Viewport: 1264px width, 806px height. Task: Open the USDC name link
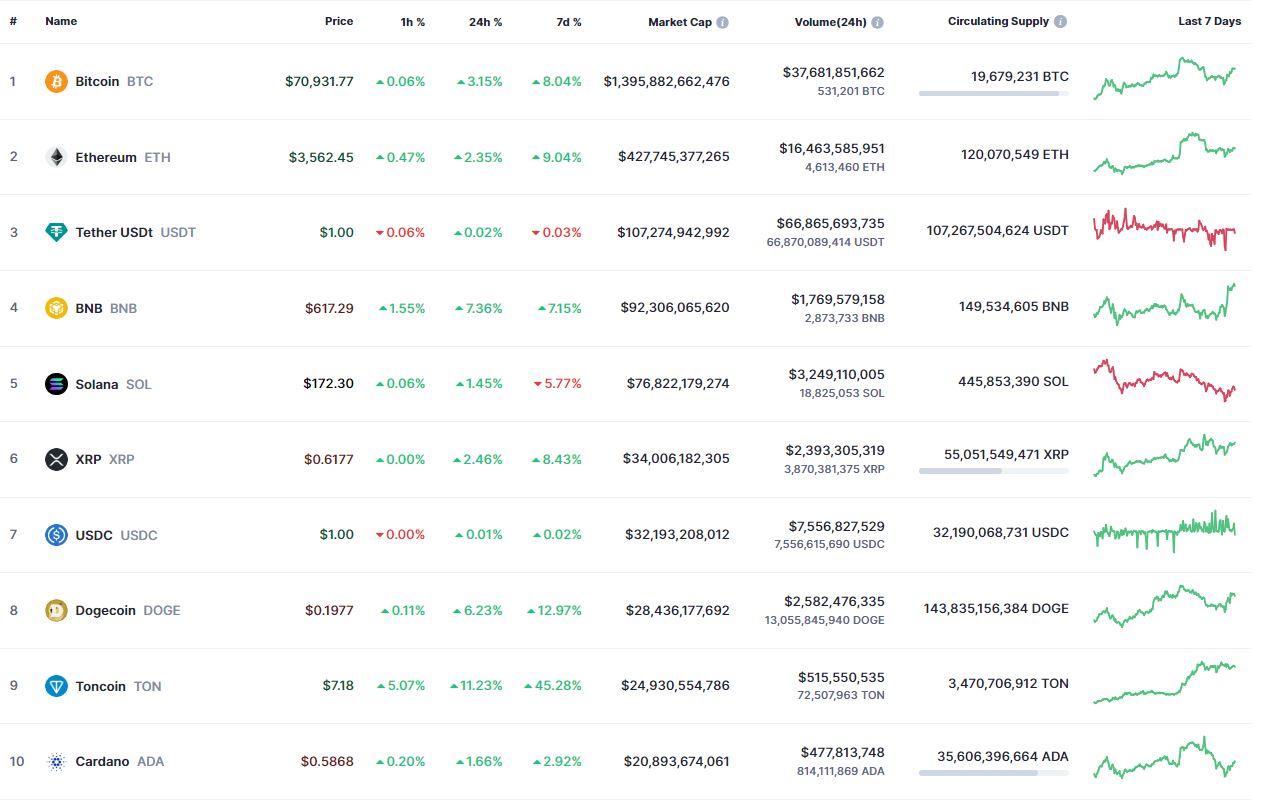click(x=116, y=535)
